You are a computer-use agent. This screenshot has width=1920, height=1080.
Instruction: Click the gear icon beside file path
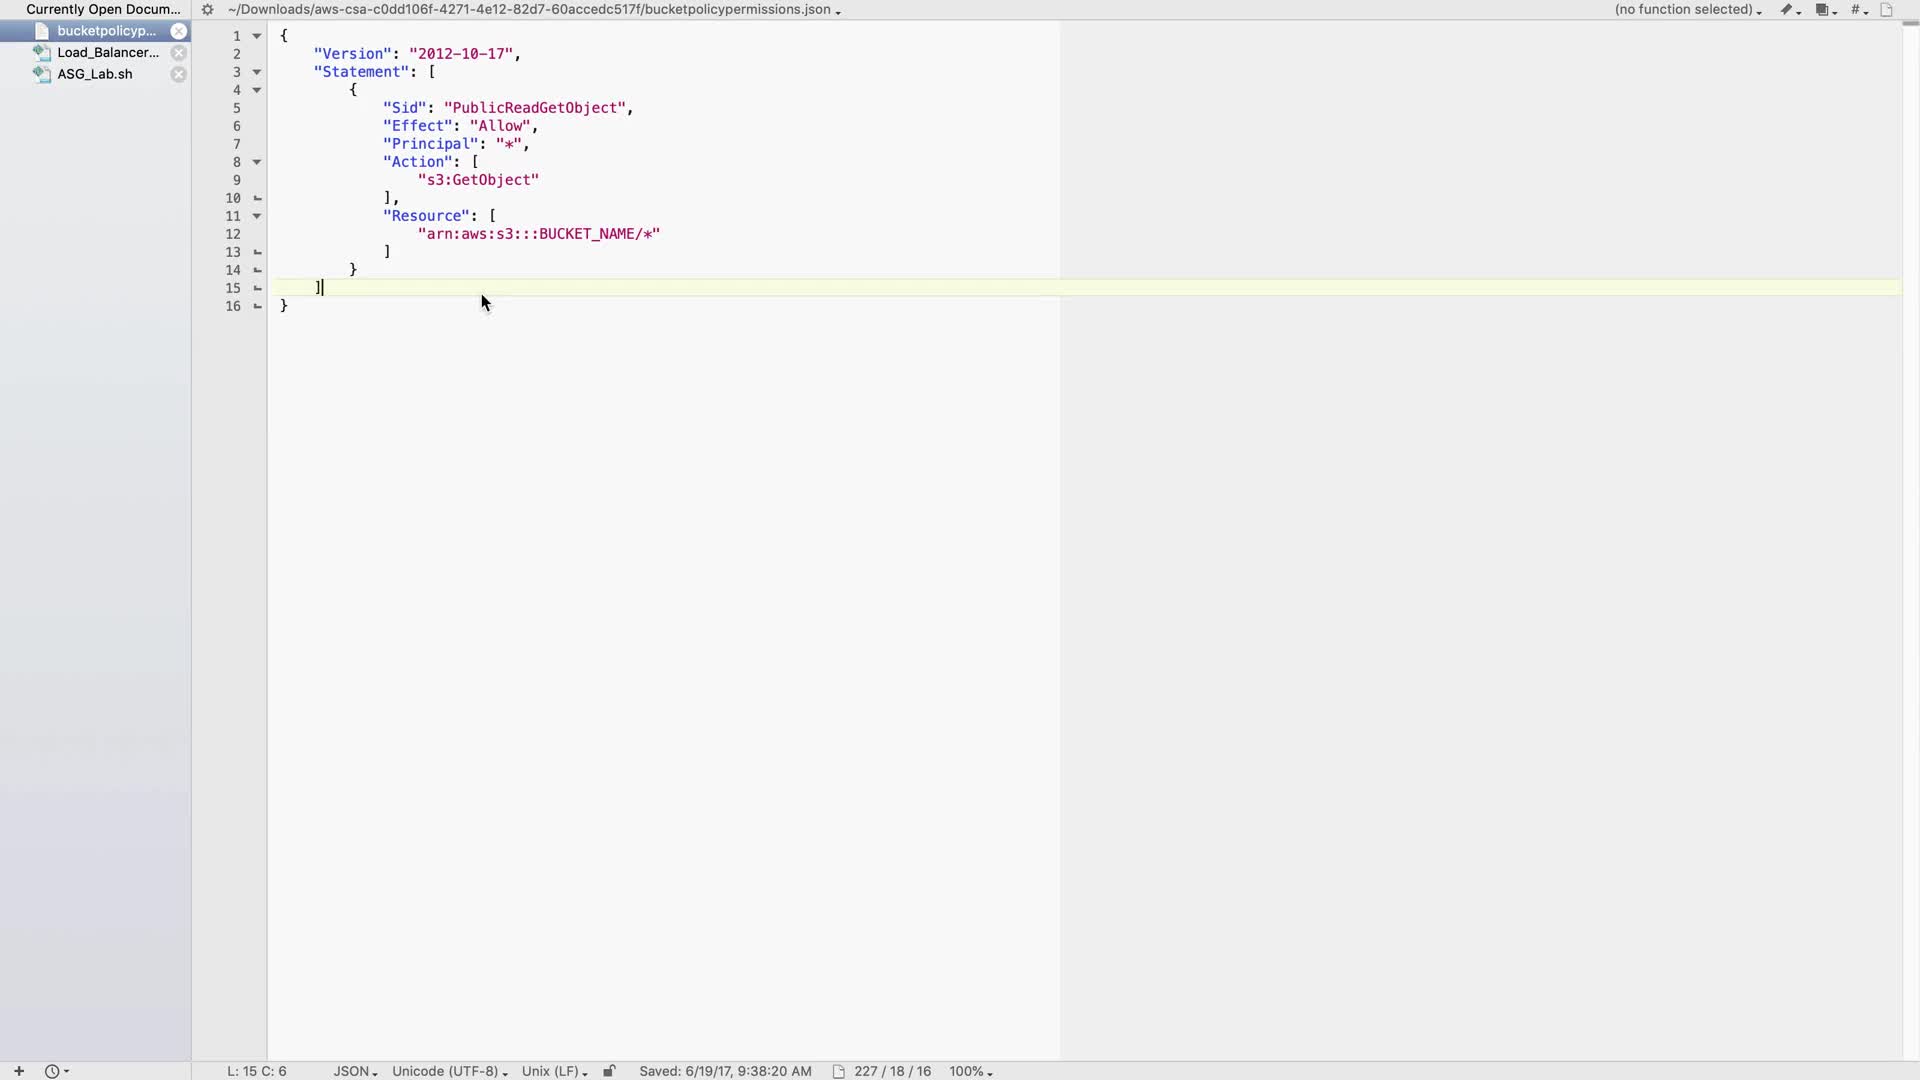point(208,10)
